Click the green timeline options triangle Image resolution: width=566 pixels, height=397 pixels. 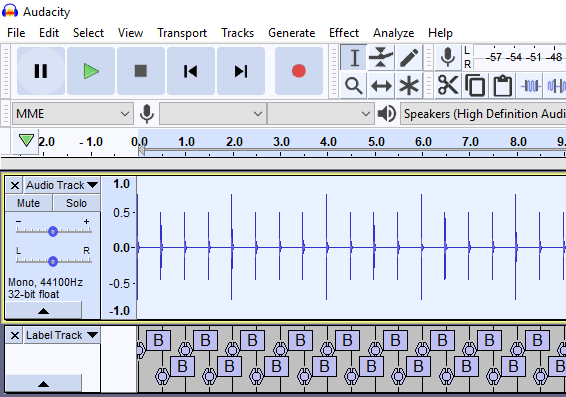pyautogui.click(x=26, y=141)
